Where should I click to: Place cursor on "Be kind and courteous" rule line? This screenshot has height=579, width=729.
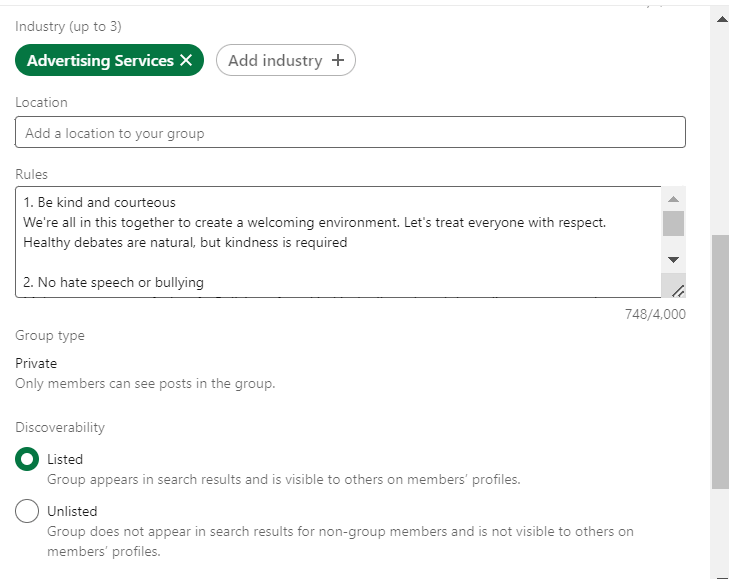(x=100, y=203)
